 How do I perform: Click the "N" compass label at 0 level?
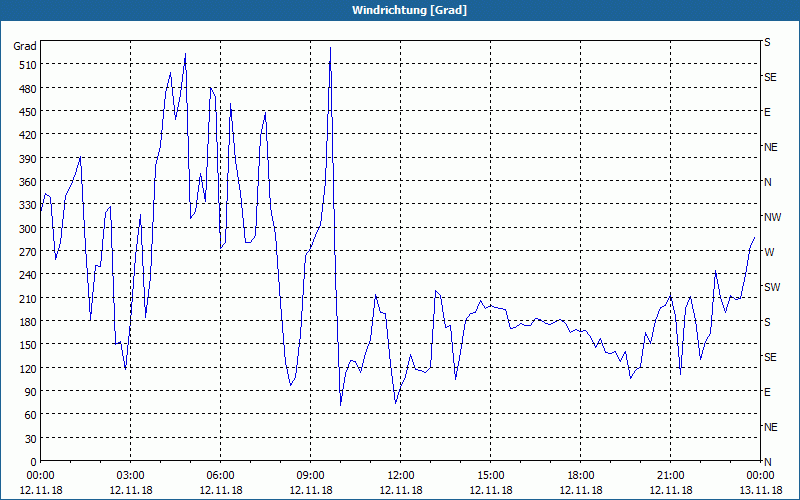[x=767, y=462]
